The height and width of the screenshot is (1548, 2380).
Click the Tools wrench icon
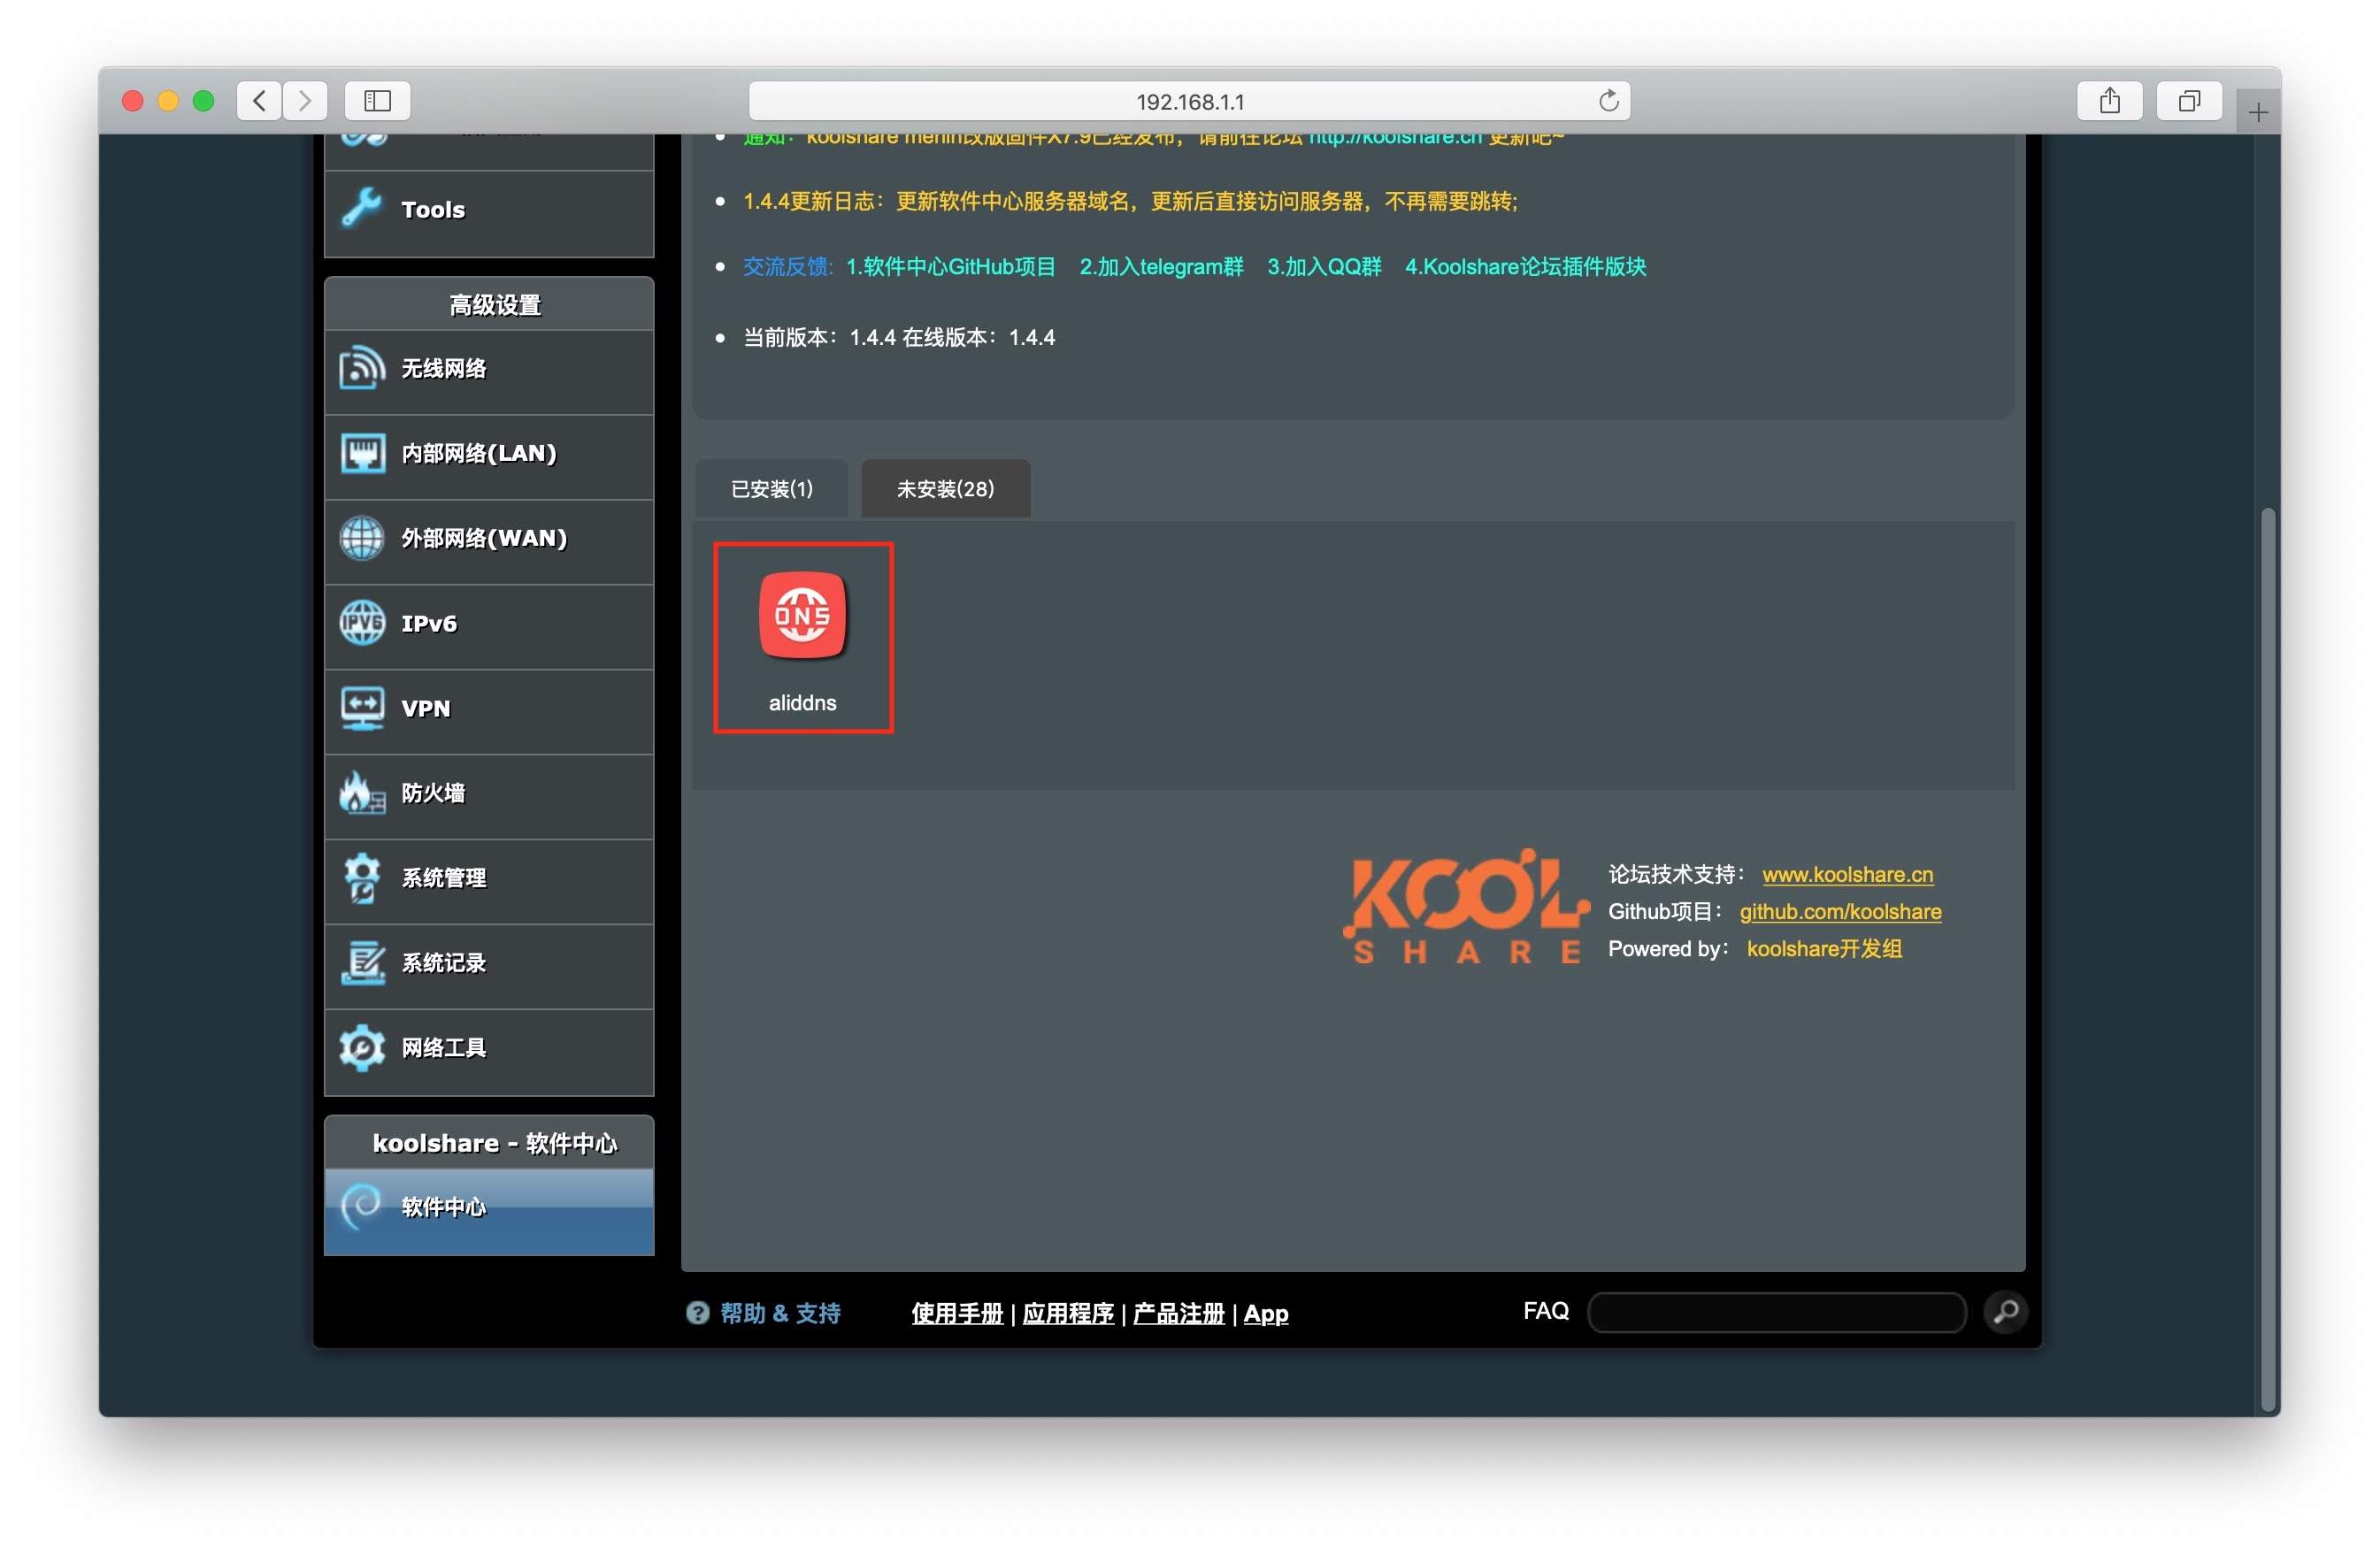[x=361, y=209]
